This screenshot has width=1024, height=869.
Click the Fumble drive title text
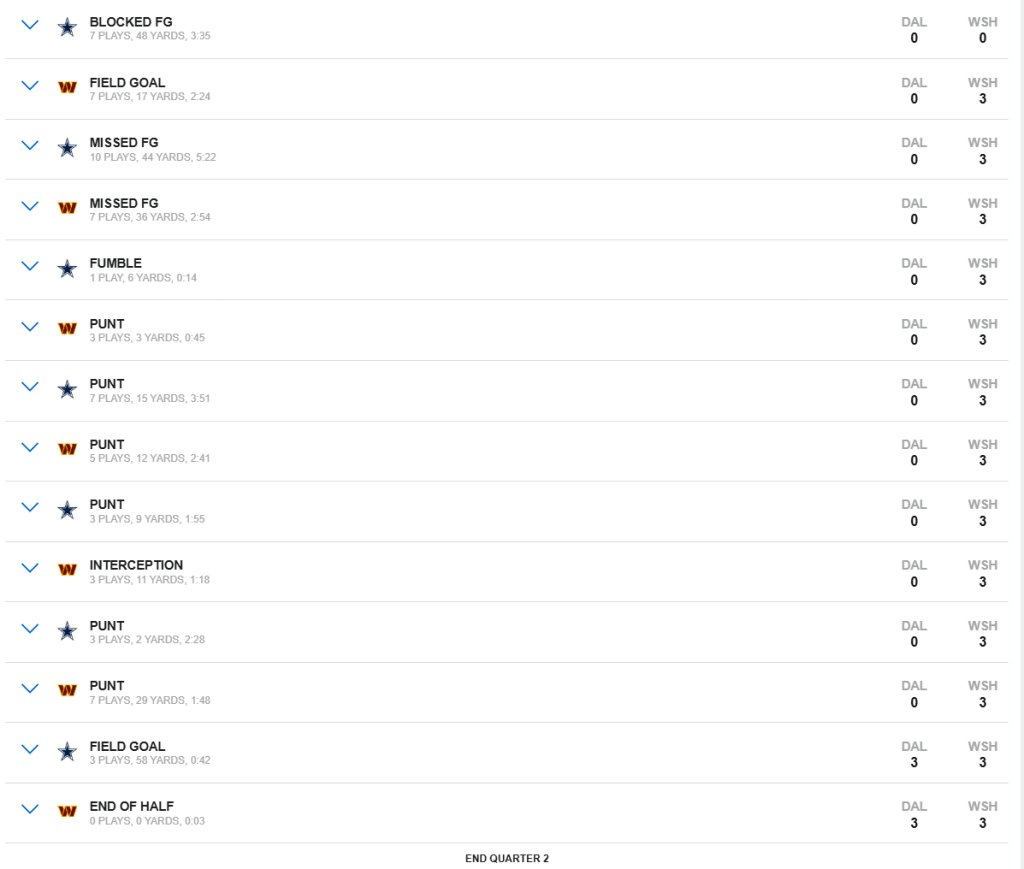115,263
